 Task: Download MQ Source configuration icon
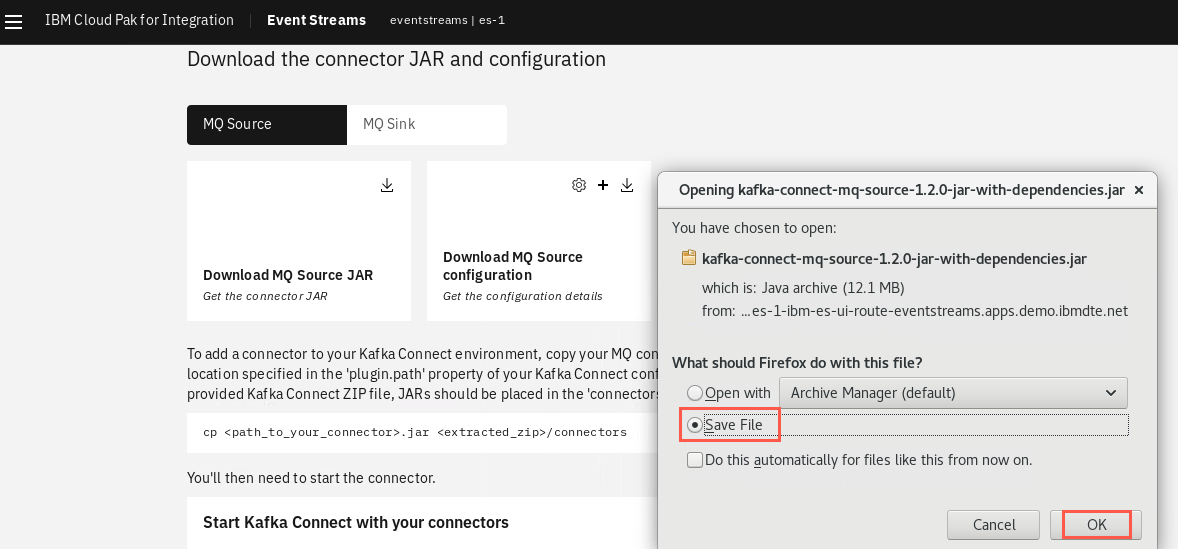pyautogui.click(x=627, y=185)
